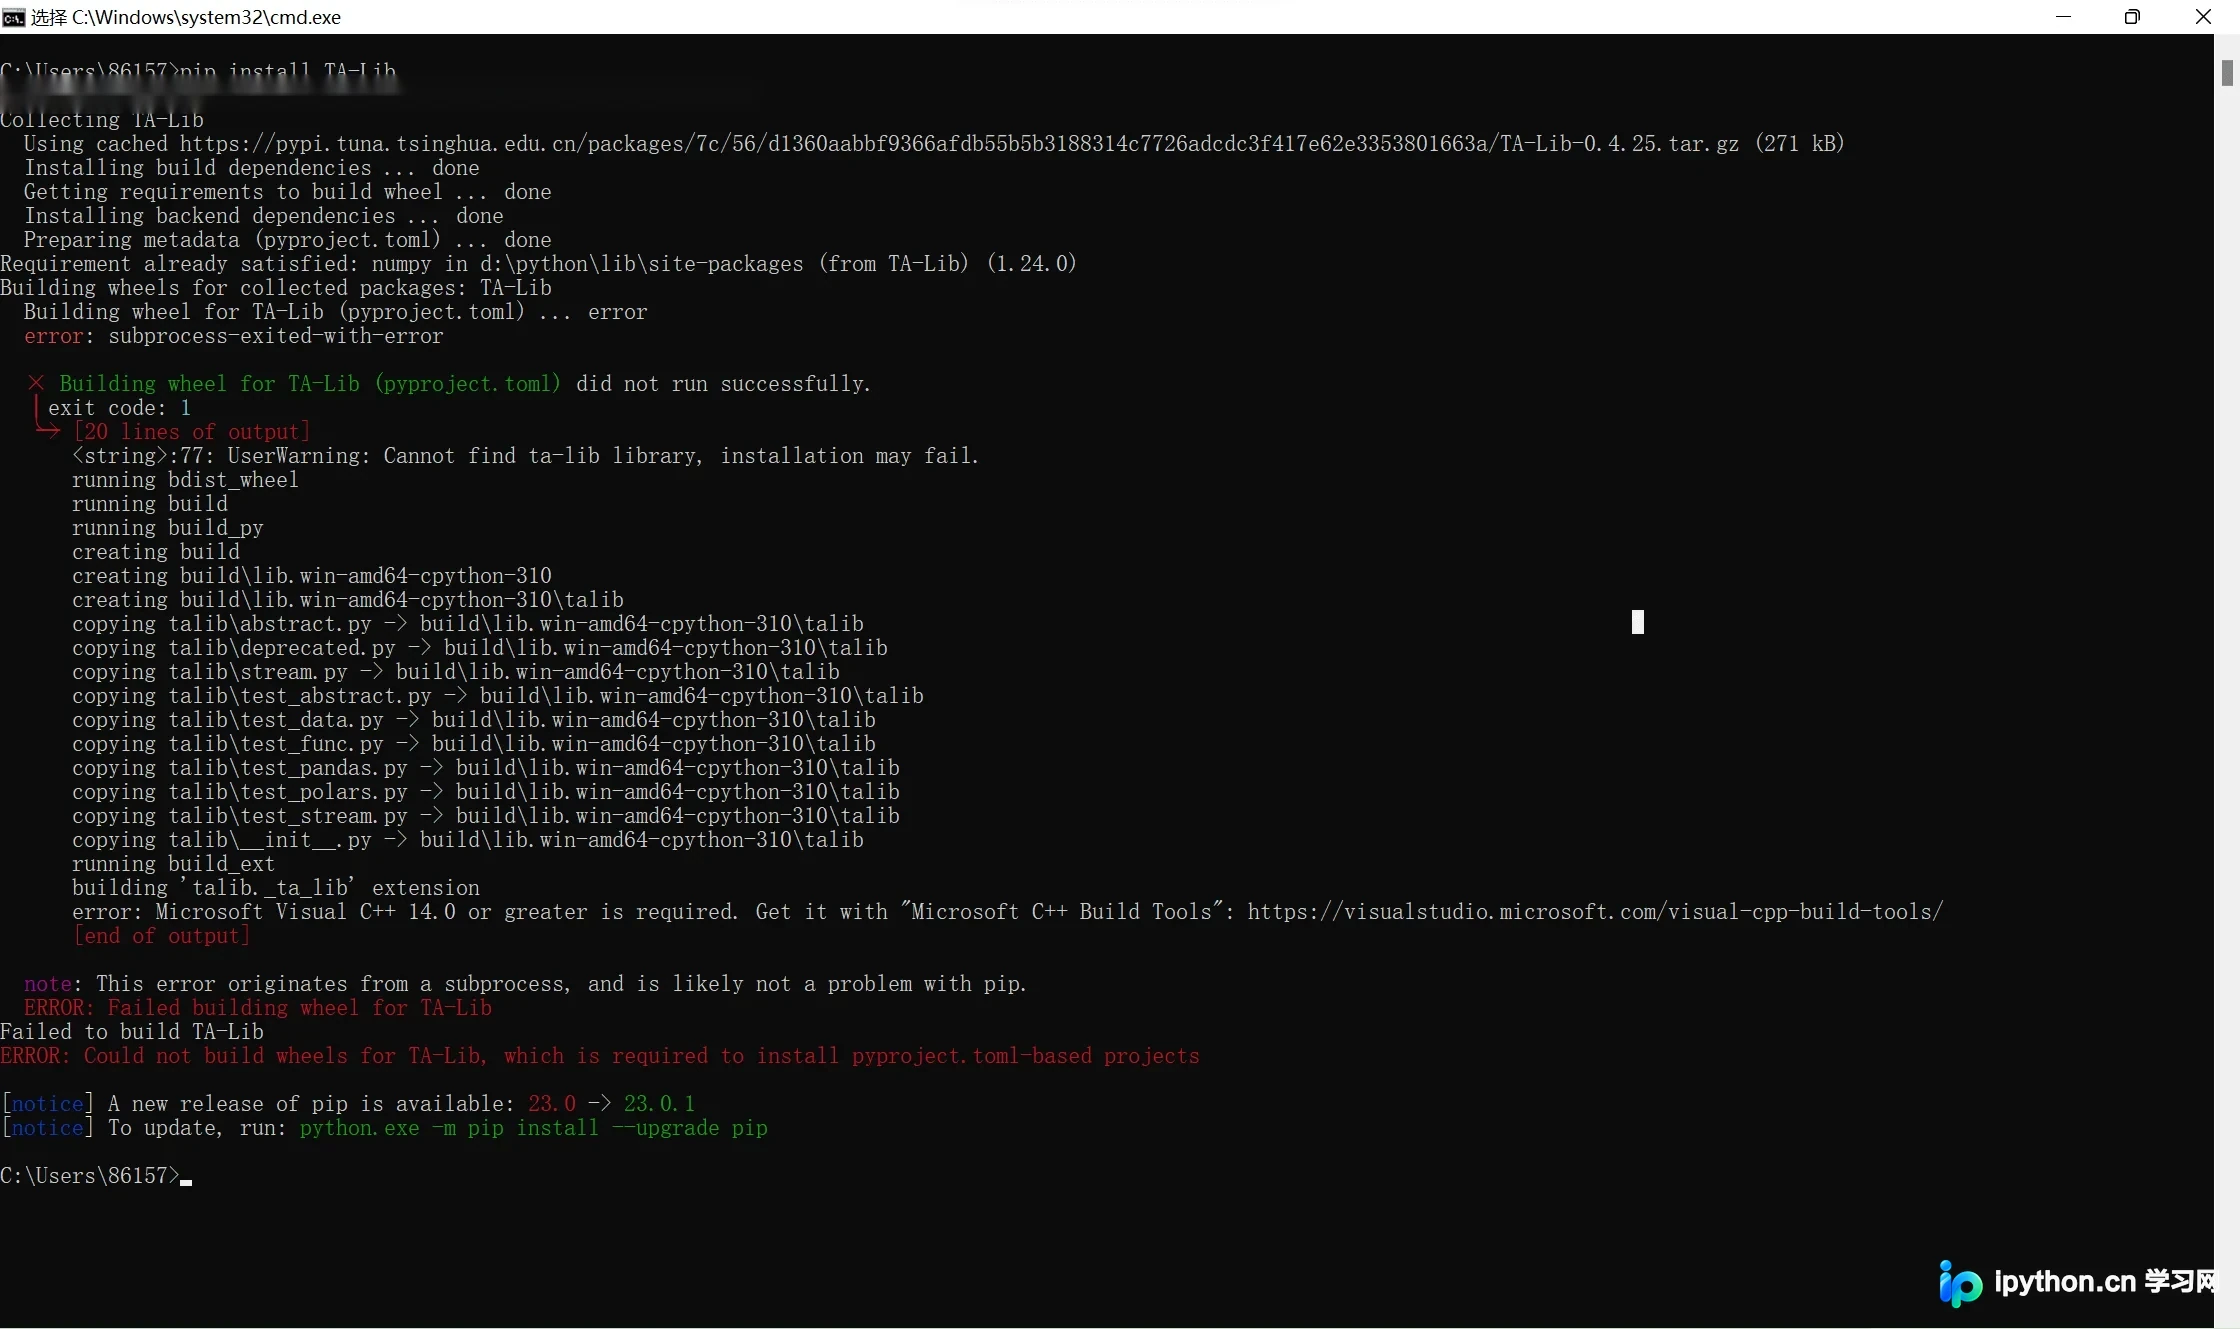Click 'running build_ext' line
The image size is (2240, 1329).
173,863
